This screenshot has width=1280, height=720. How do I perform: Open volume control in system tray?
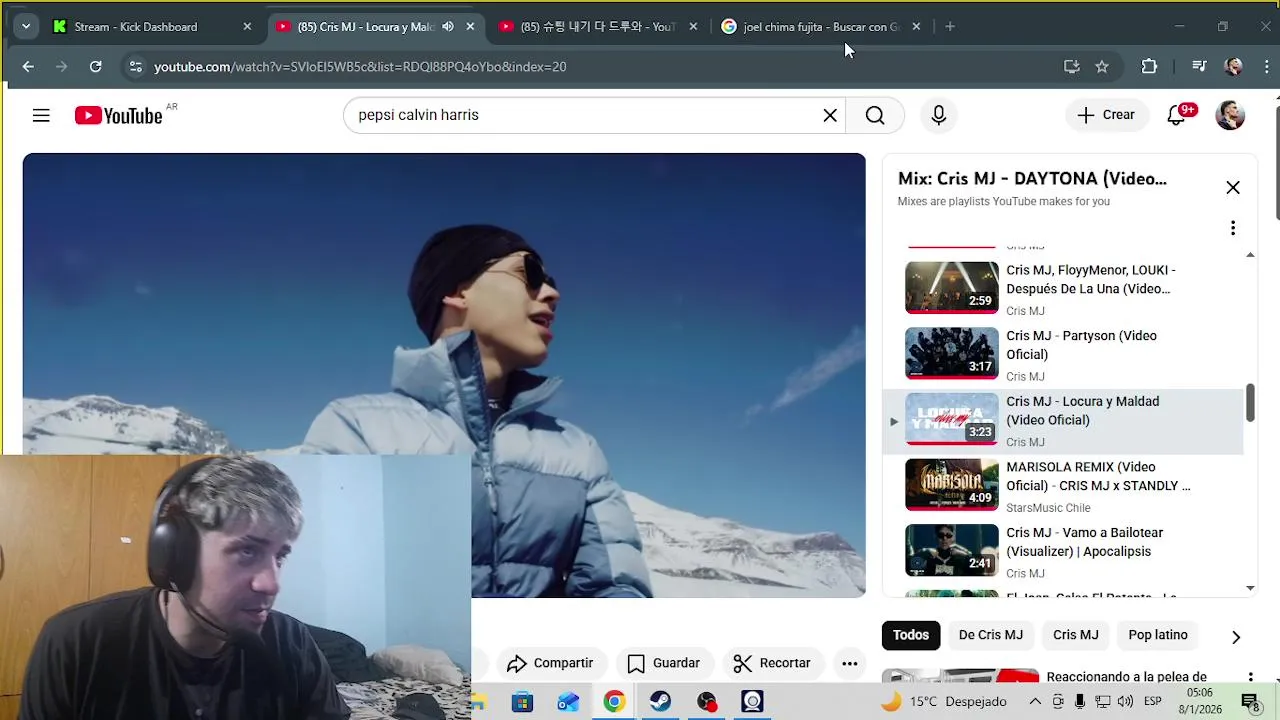pos(1126,702)
